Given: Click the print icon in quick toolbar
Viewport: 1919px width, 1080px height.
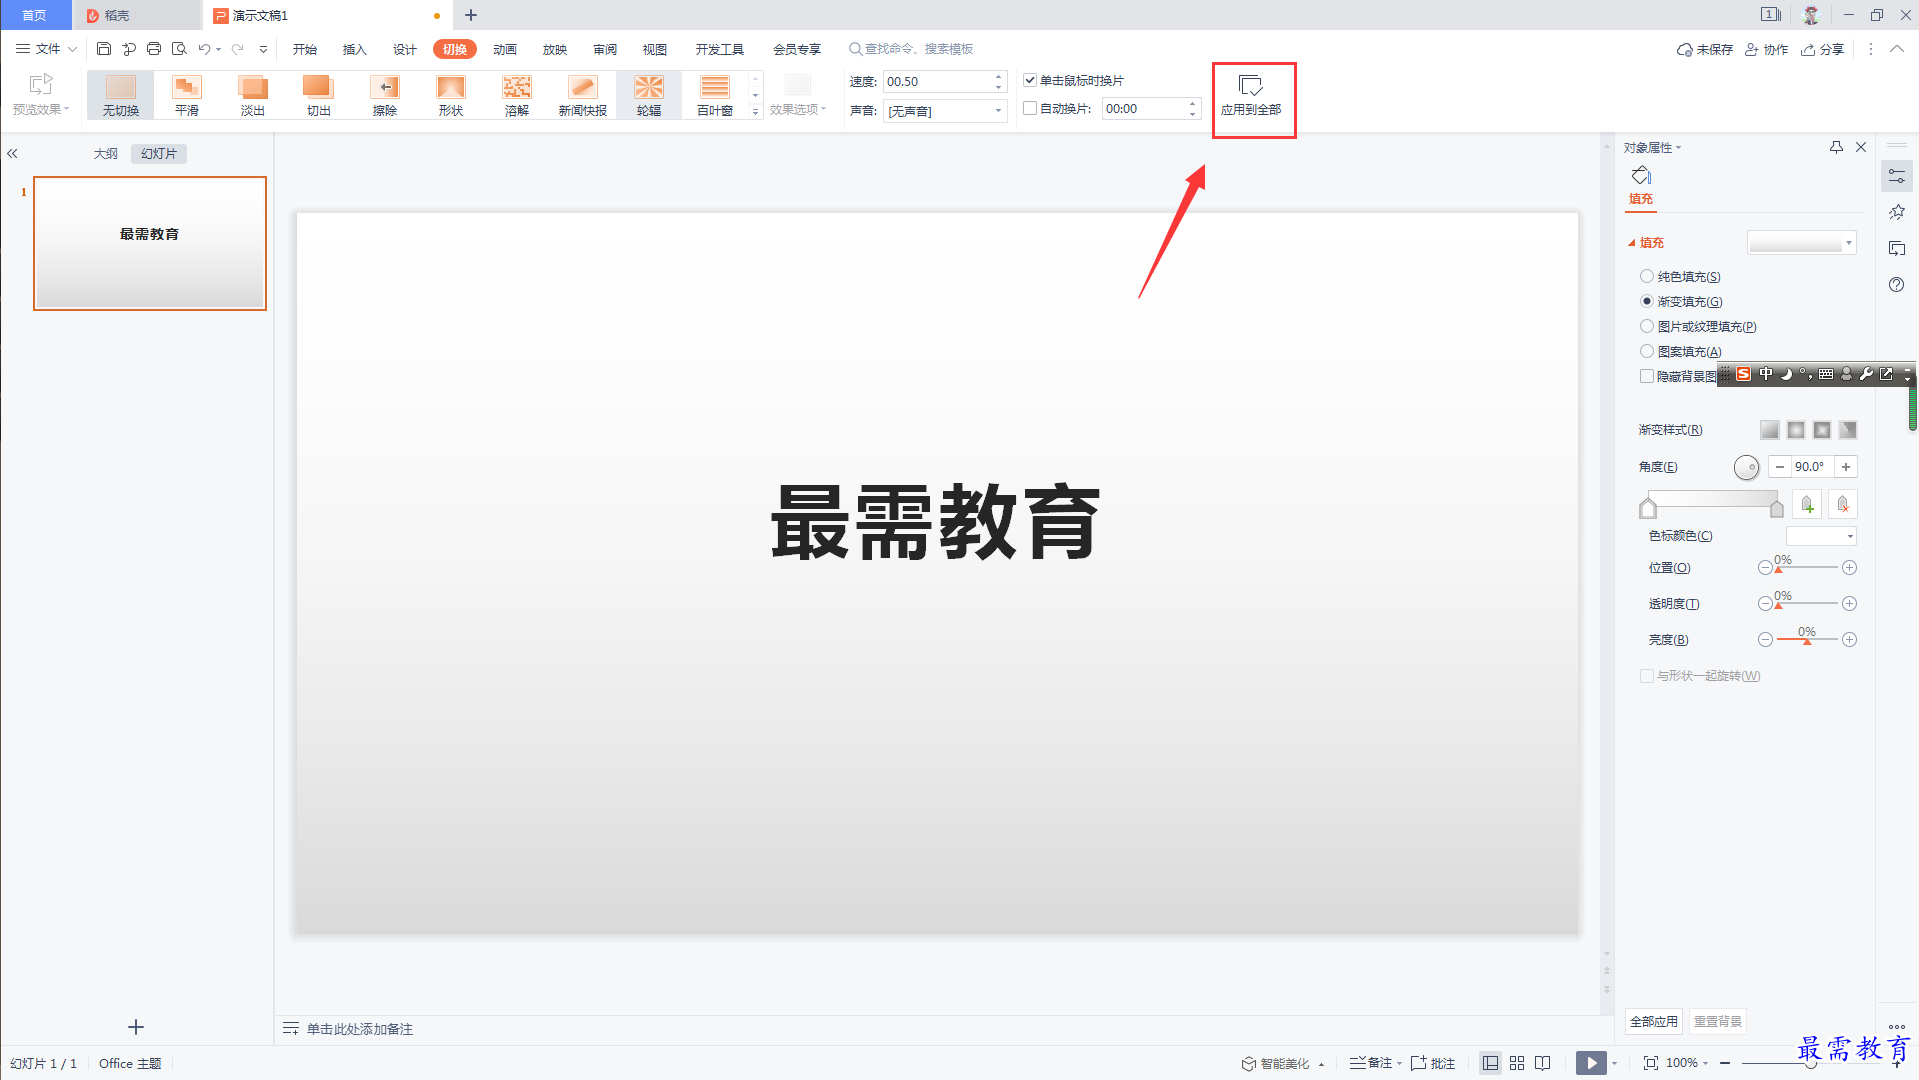Looking at the screenshot, I should (x=154, y=49).
